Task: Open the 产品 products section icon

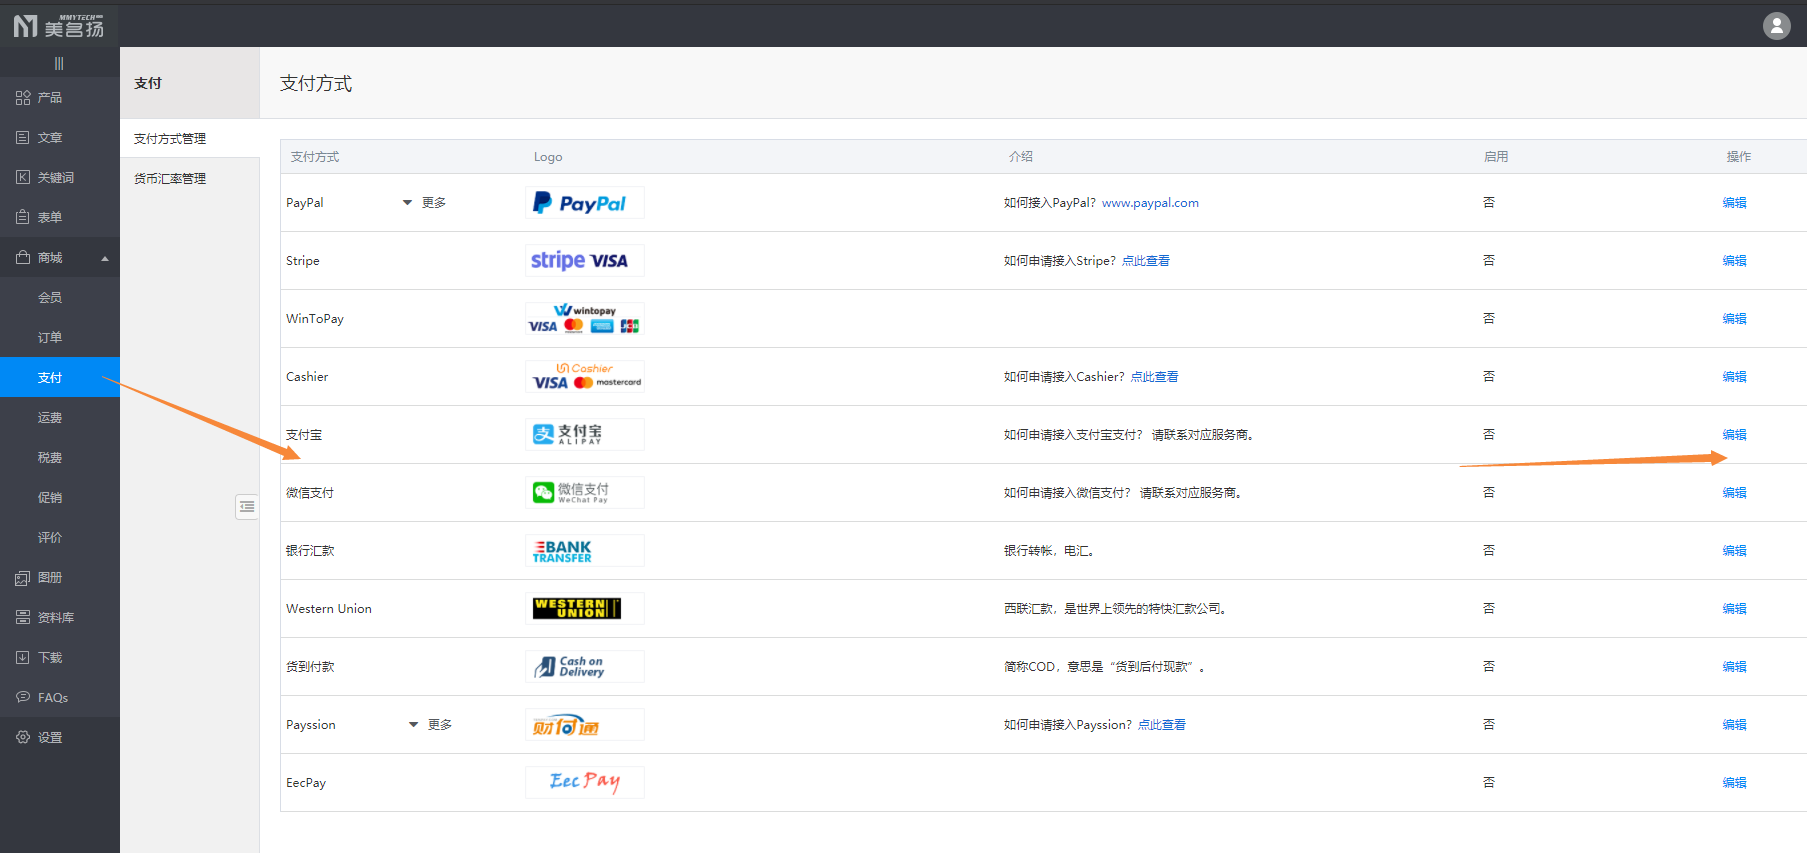Action: (x=23, y=98)
